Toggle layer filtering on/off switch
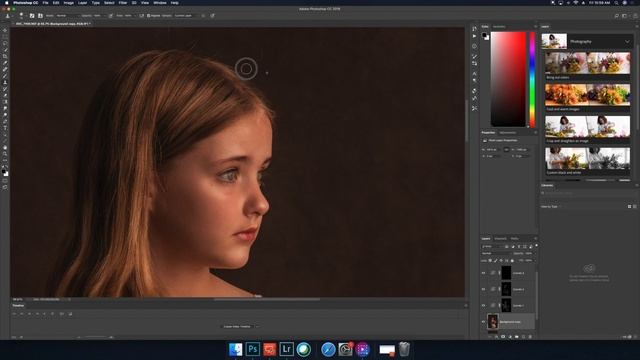 pyautogui.click(x=536, y=246)
